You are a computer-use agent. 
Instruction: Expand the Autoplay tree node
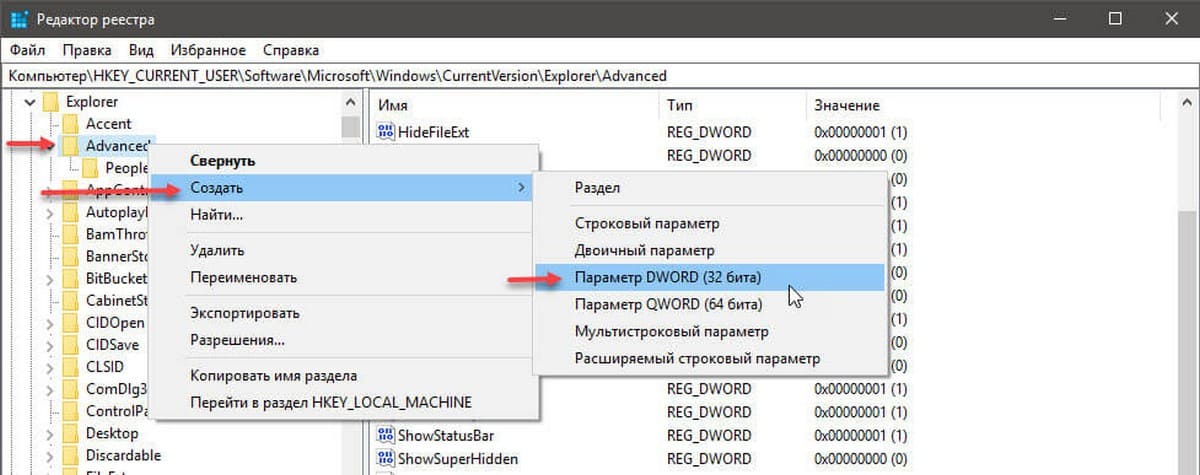[49, 212]
